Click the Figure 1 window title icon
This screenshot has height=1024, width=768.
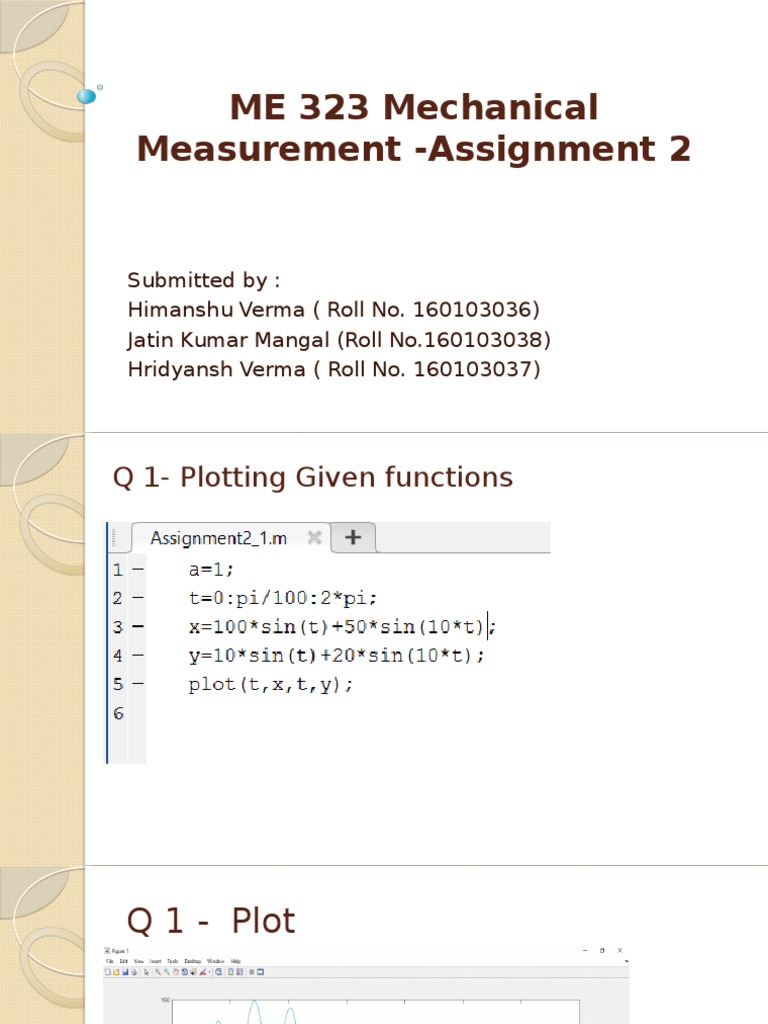[x=107, y=951]
